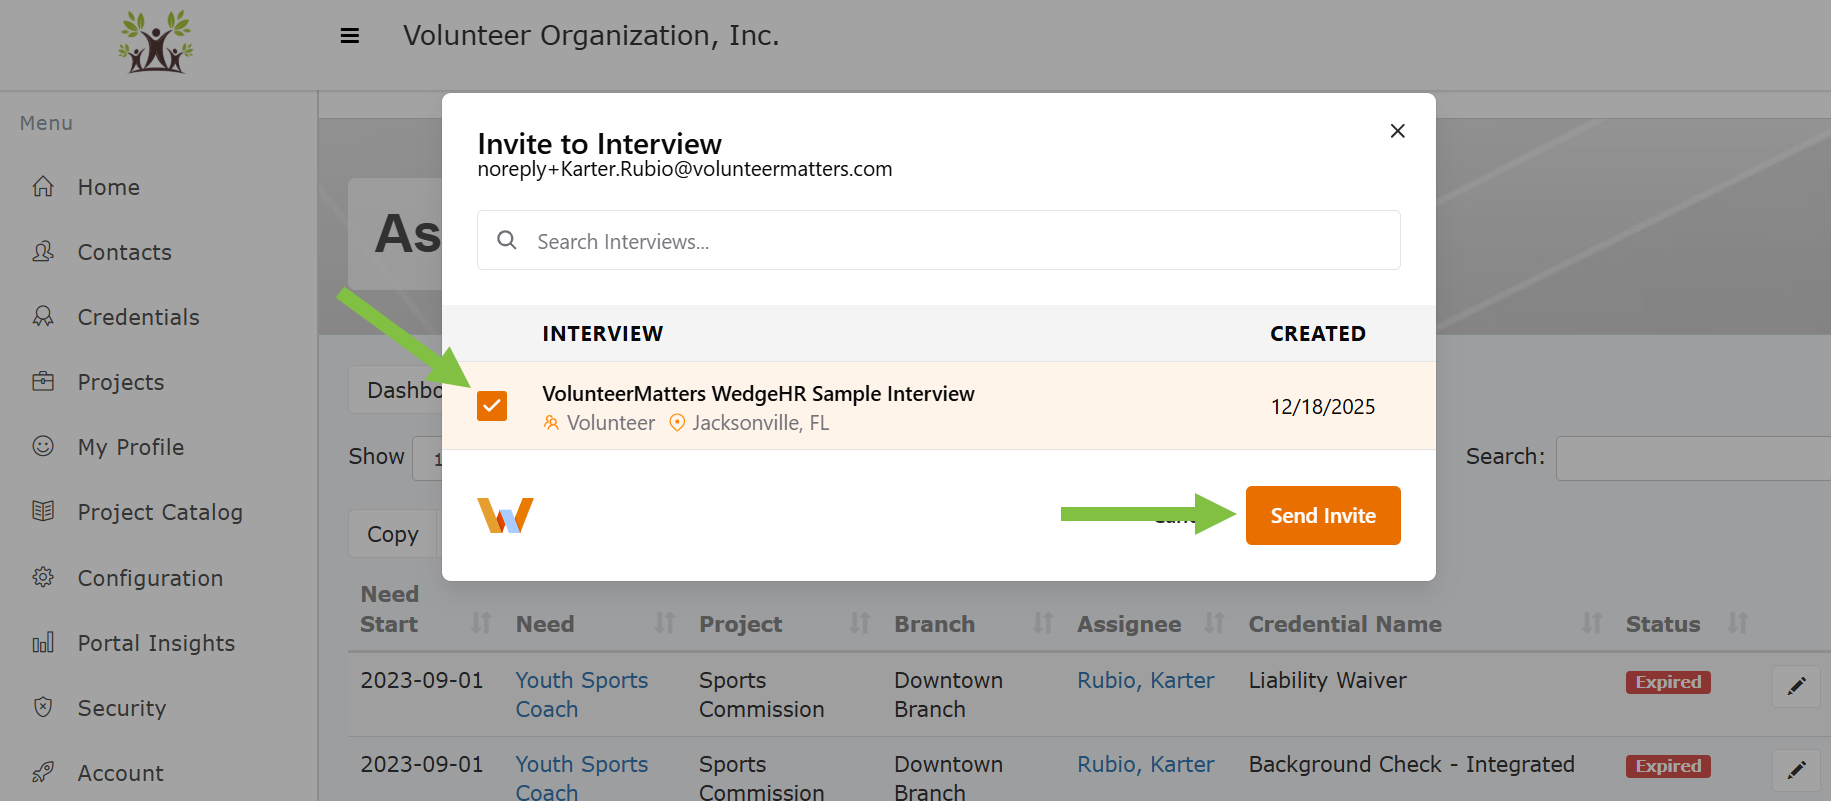Open the Show entries dropdown
The height and width of the screenshot is (801, 1831).
coord(428,458)
